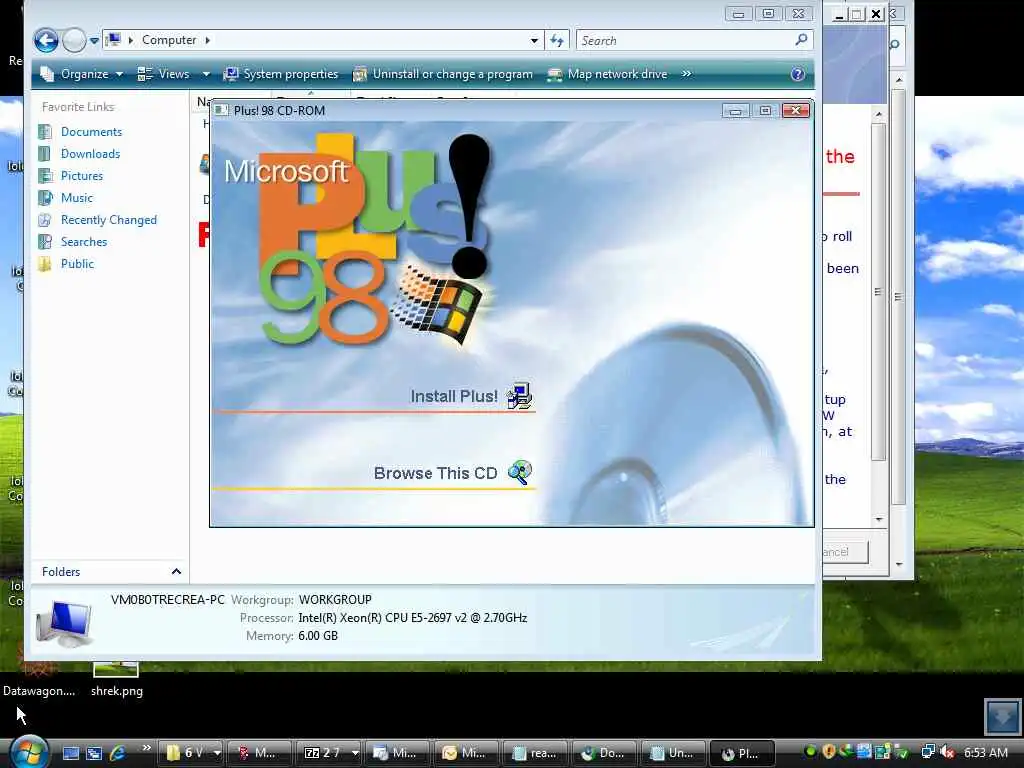Click the blue down-arrow gadget on the desktop
1024x768 pixels.
pyautogui.click(x=1002, y=716)
